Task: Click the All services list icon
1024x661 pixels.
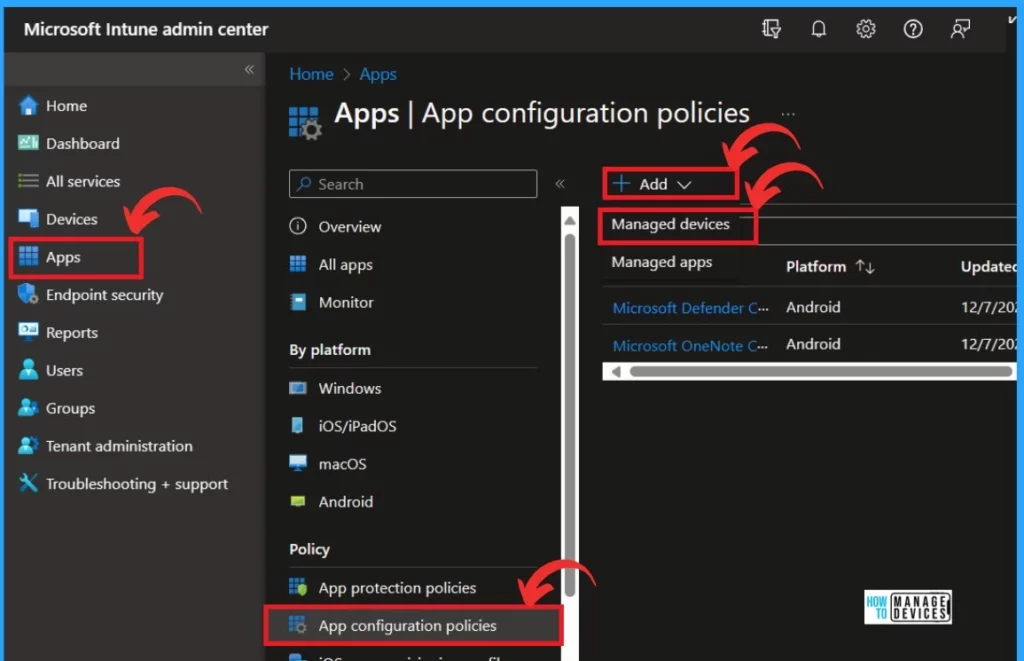Action: [28, 180]
